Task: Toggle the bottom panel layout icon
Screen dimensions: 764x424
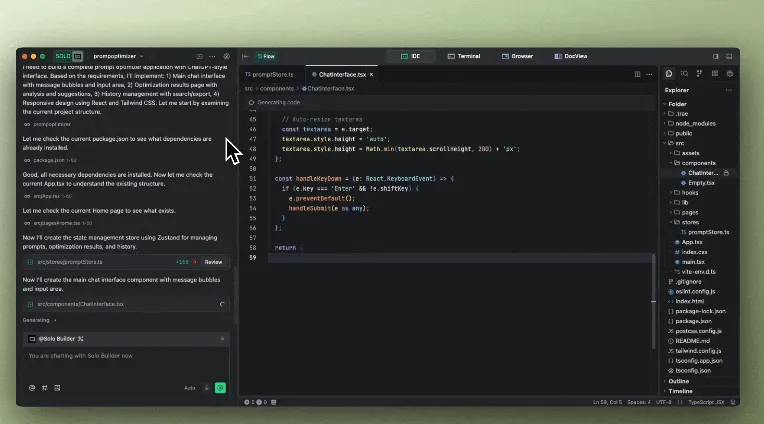Action: [729, 57]
